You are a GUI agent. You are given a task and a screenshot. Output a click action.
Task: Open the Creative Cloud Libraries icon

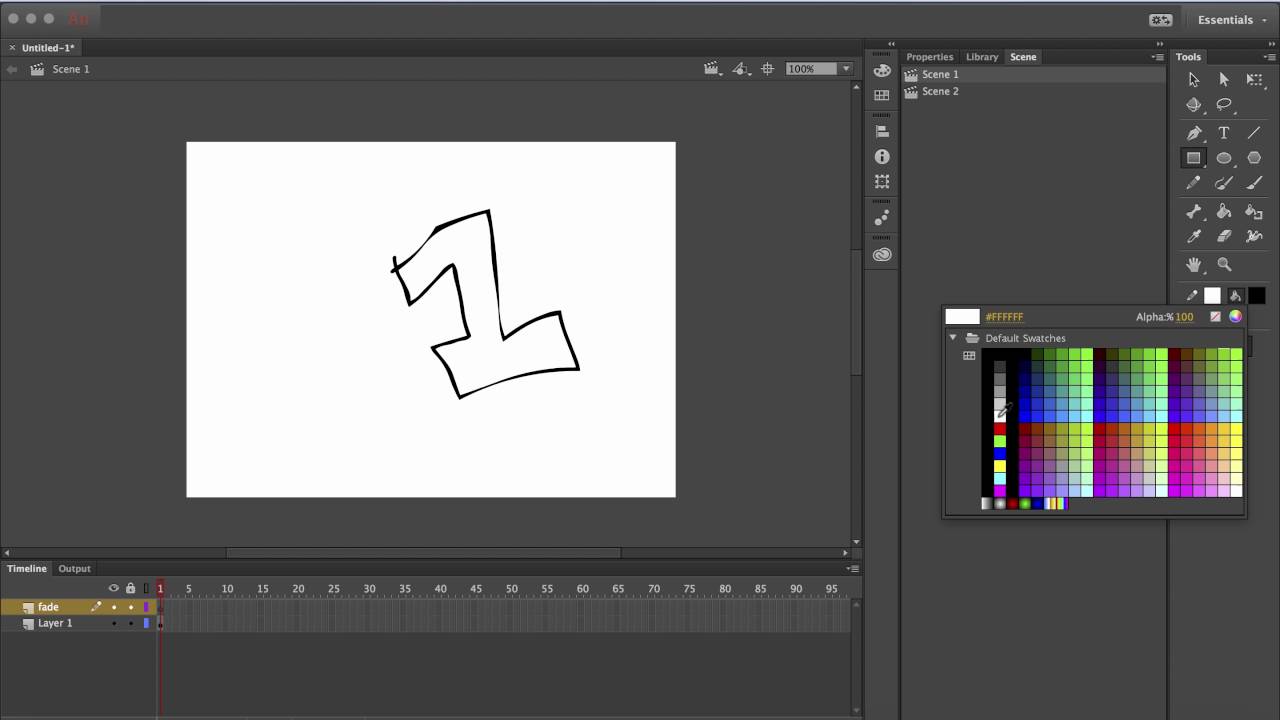point(882,255)
